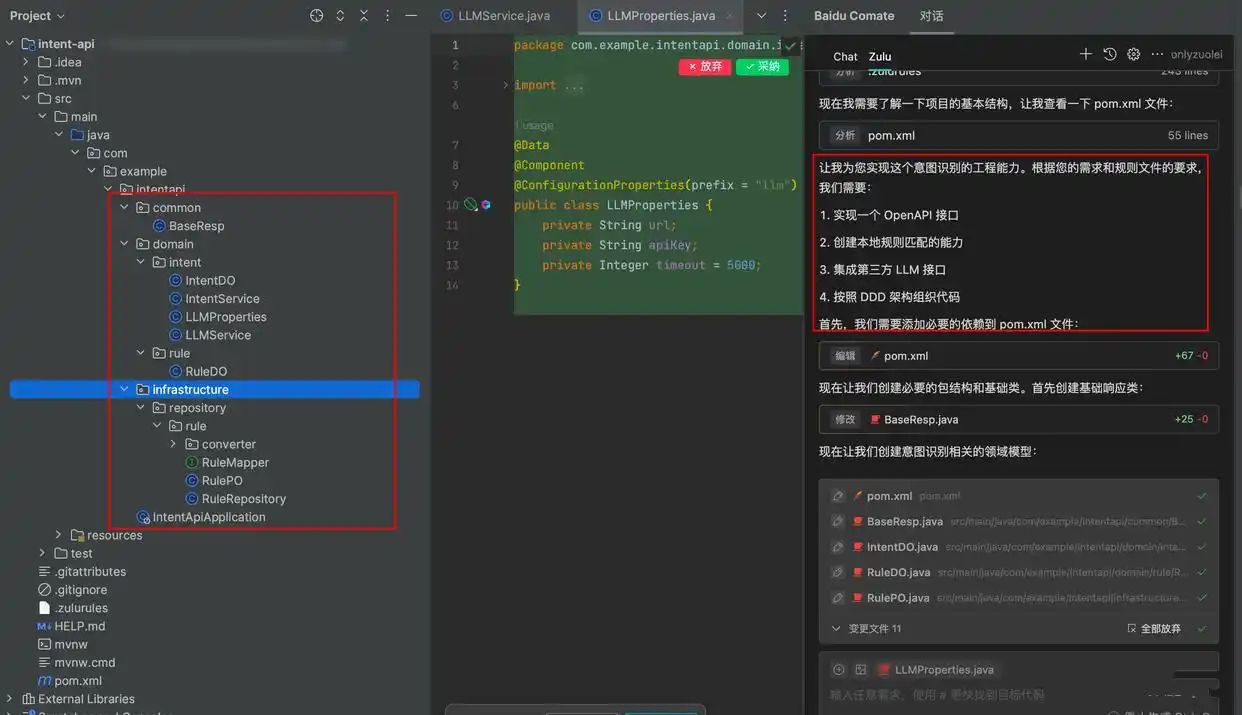Open Project panel options kebab icon

pyautogui.click(x=387, y=16)
